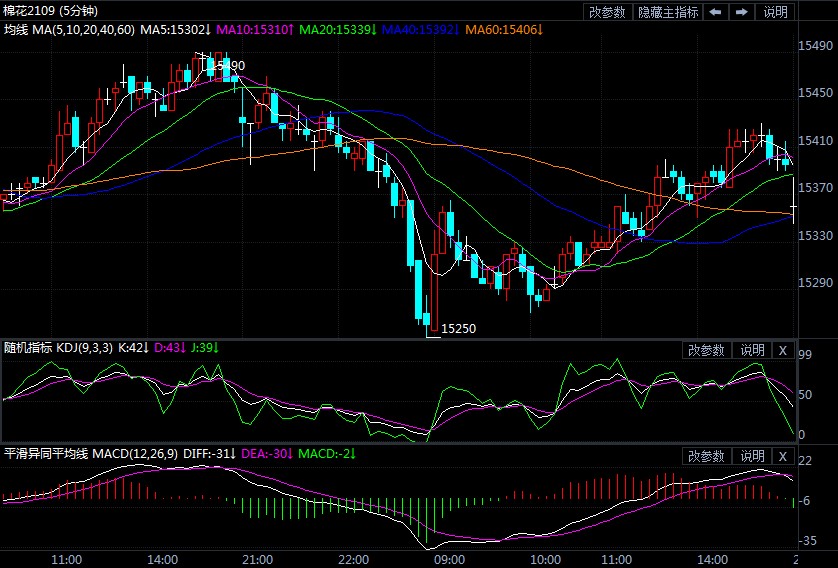Screen dimensions: 838x568
Task: Open the MACD 说明 description
Action: [x=751, y=456]
